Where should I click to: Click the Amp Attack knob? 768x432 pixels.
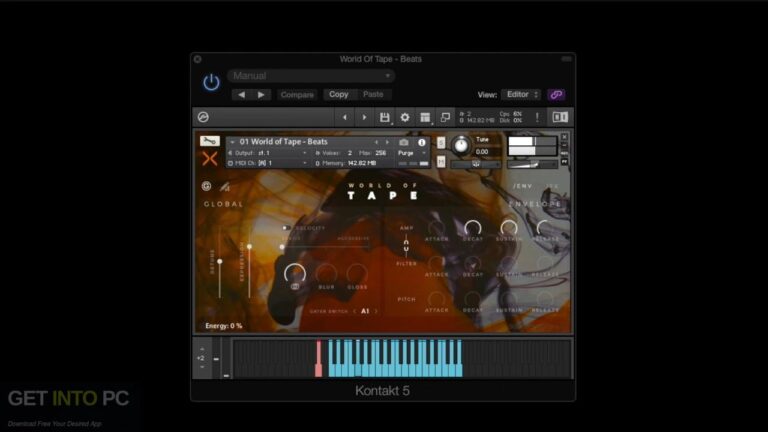tap(436, 228)
